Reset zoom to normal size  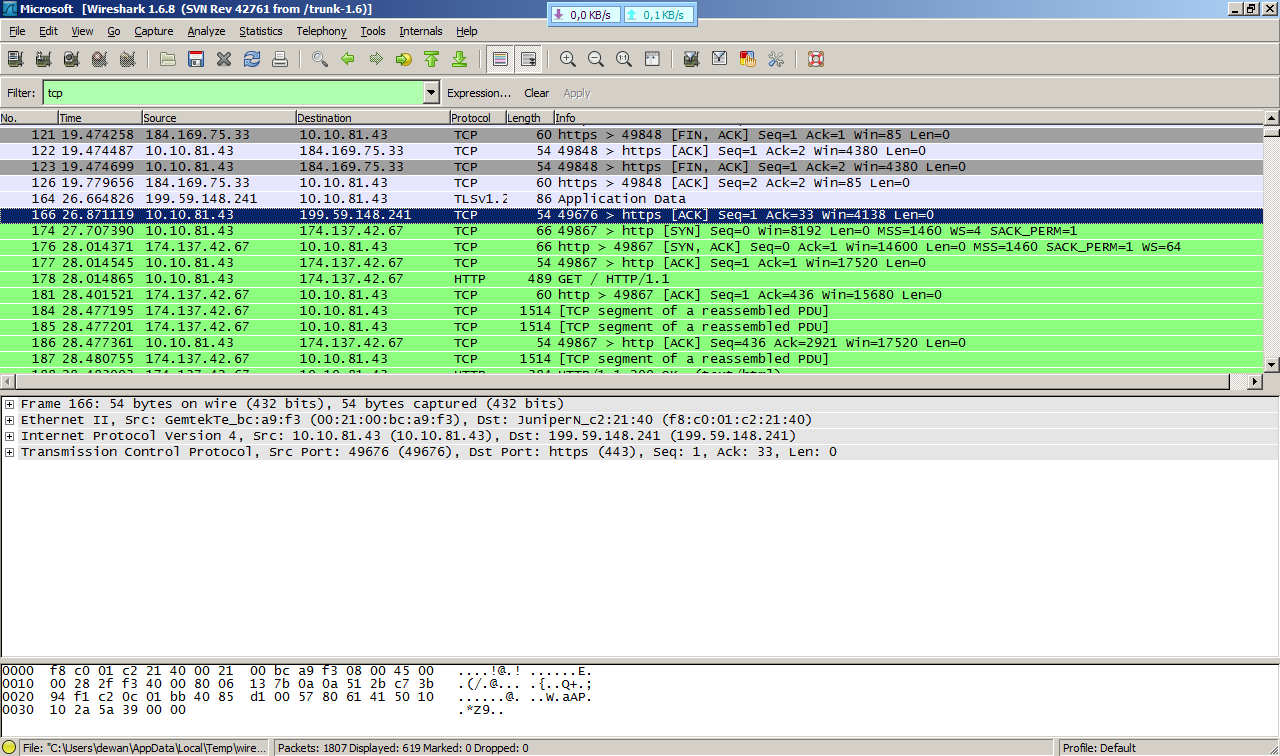coord(624,59)
